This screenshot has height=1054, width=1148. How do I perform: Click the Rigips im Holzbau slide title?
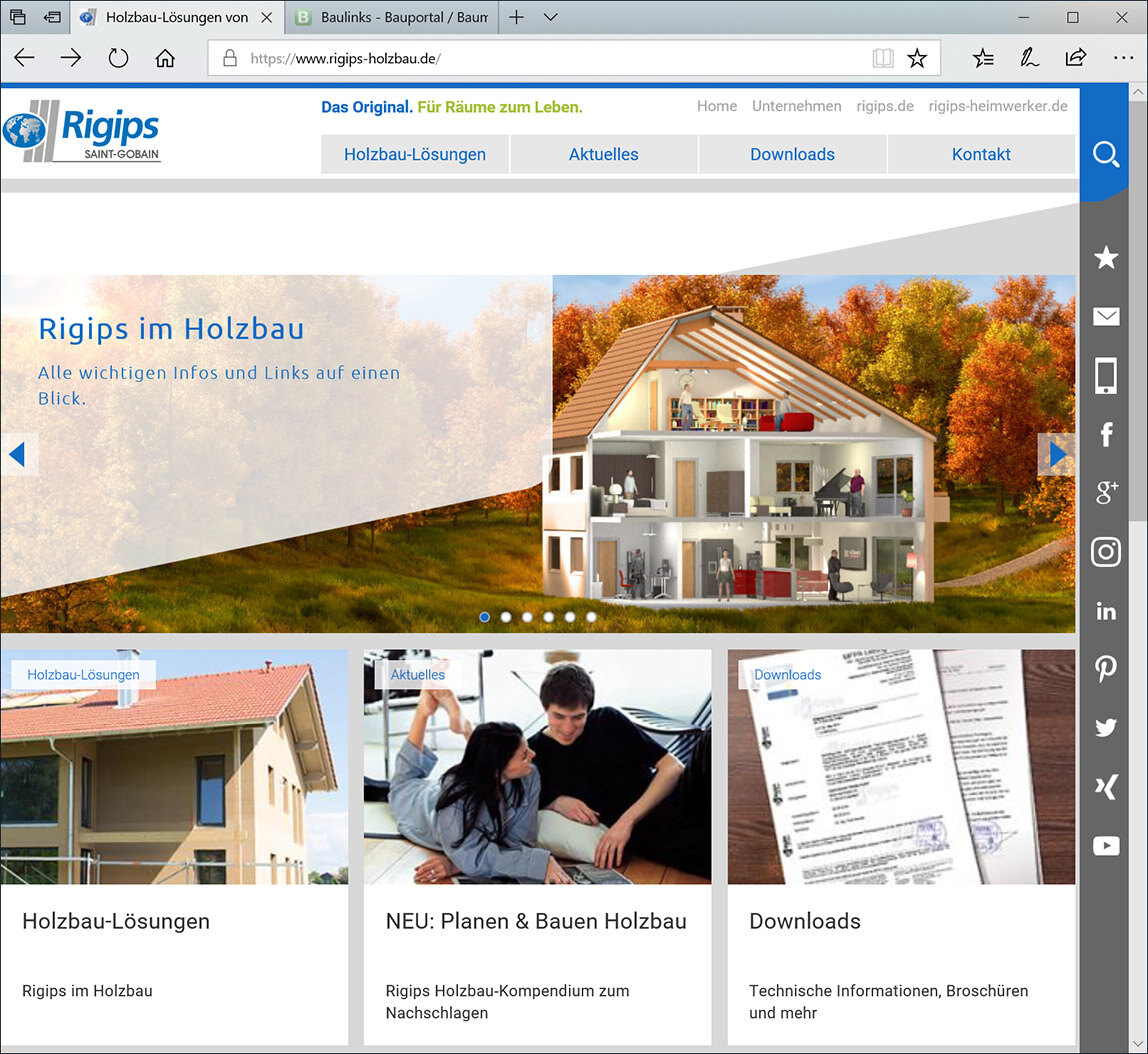click(x=171, y=329)
